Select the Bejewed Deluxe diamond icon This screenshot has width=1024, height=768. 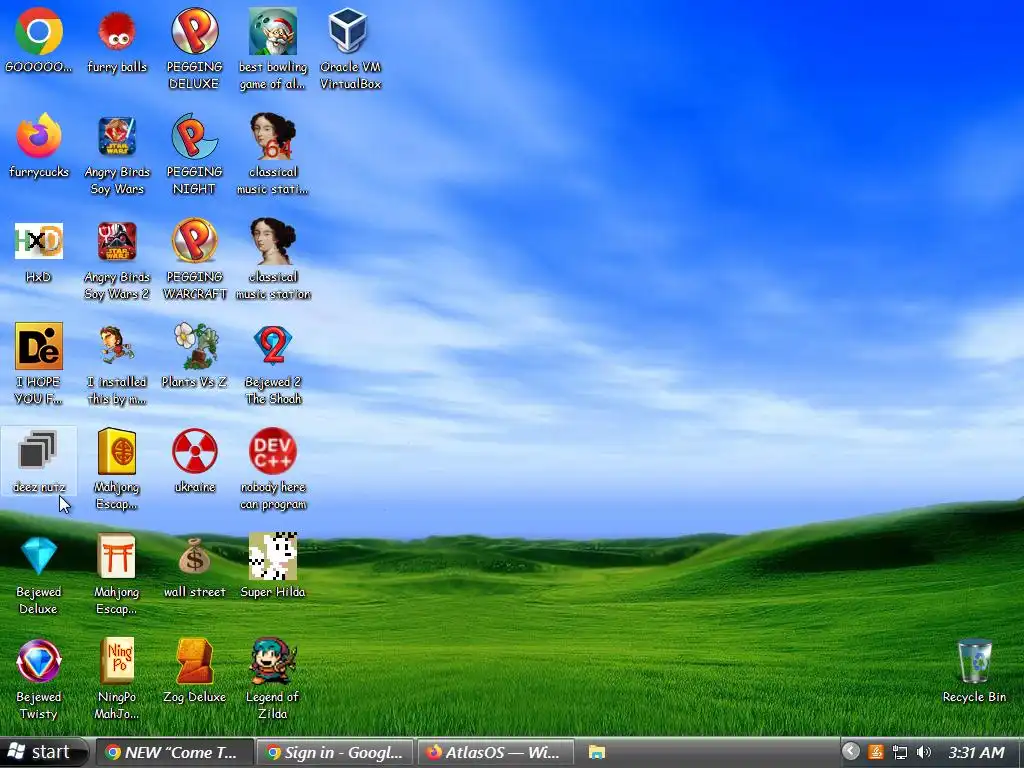pyautogui.click(x=39, y=556)
